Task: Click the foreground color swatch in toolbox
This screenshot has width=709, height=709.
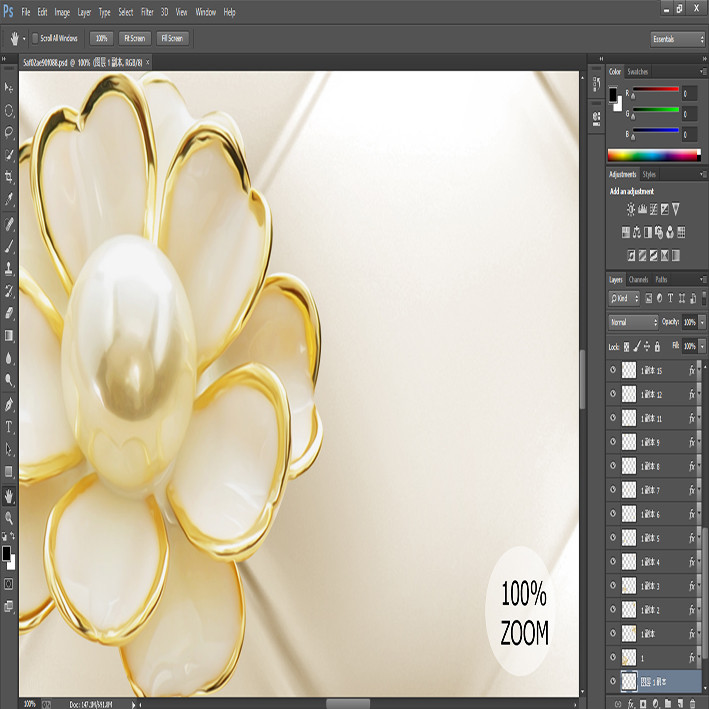Action: pos(6,553)
